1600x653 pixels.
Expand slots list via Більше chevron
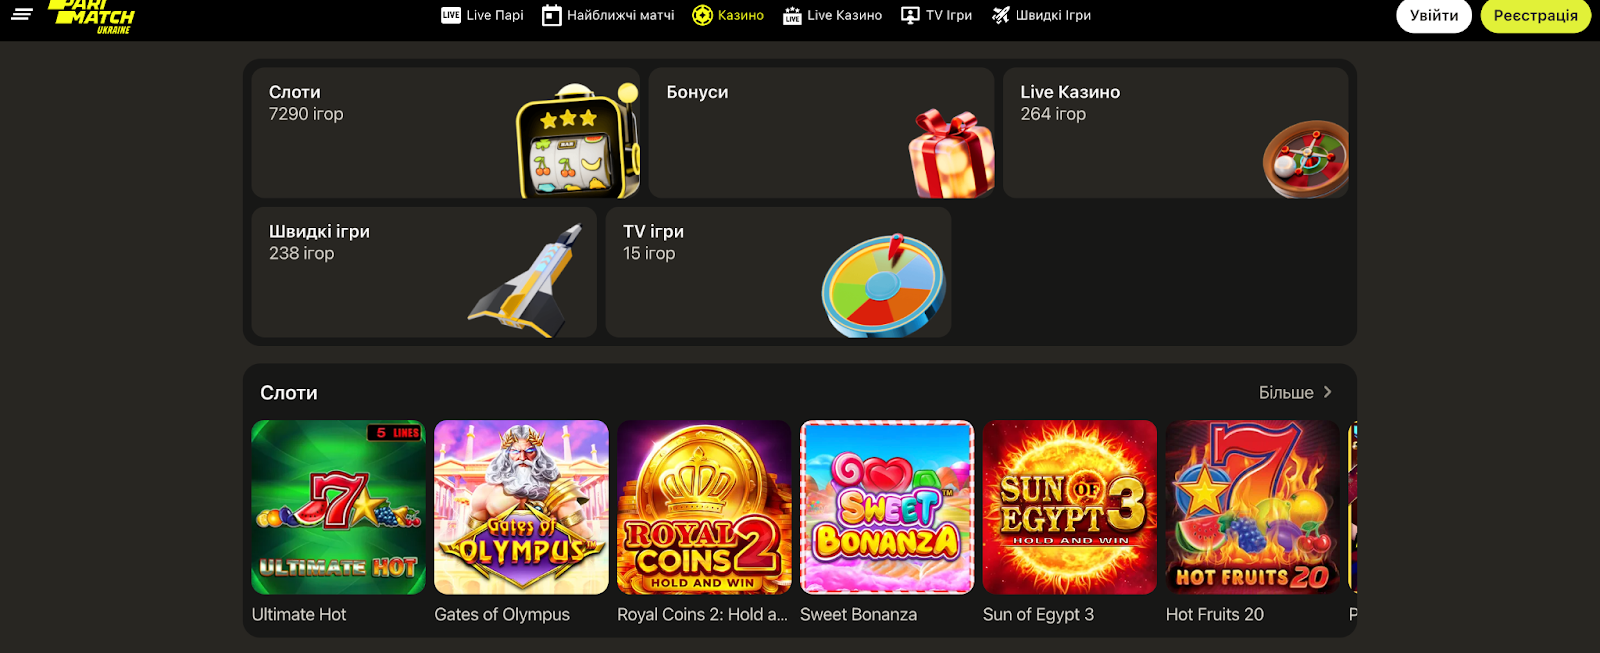(1327, 392)
